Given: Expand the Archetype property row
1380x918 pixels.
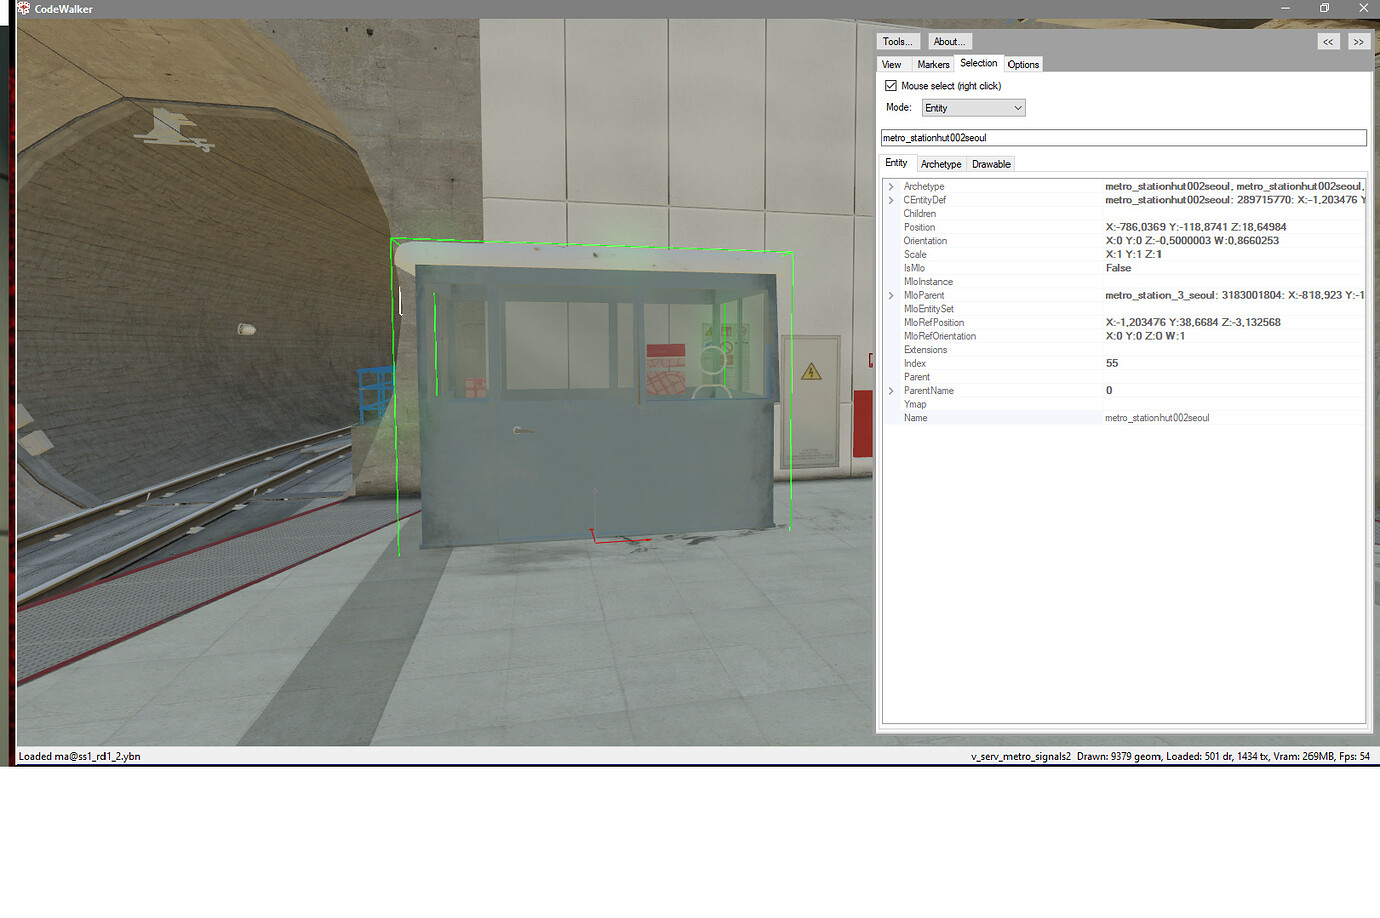Looking at the screenshot, I should pyautogui.click(x=891, y=186).
